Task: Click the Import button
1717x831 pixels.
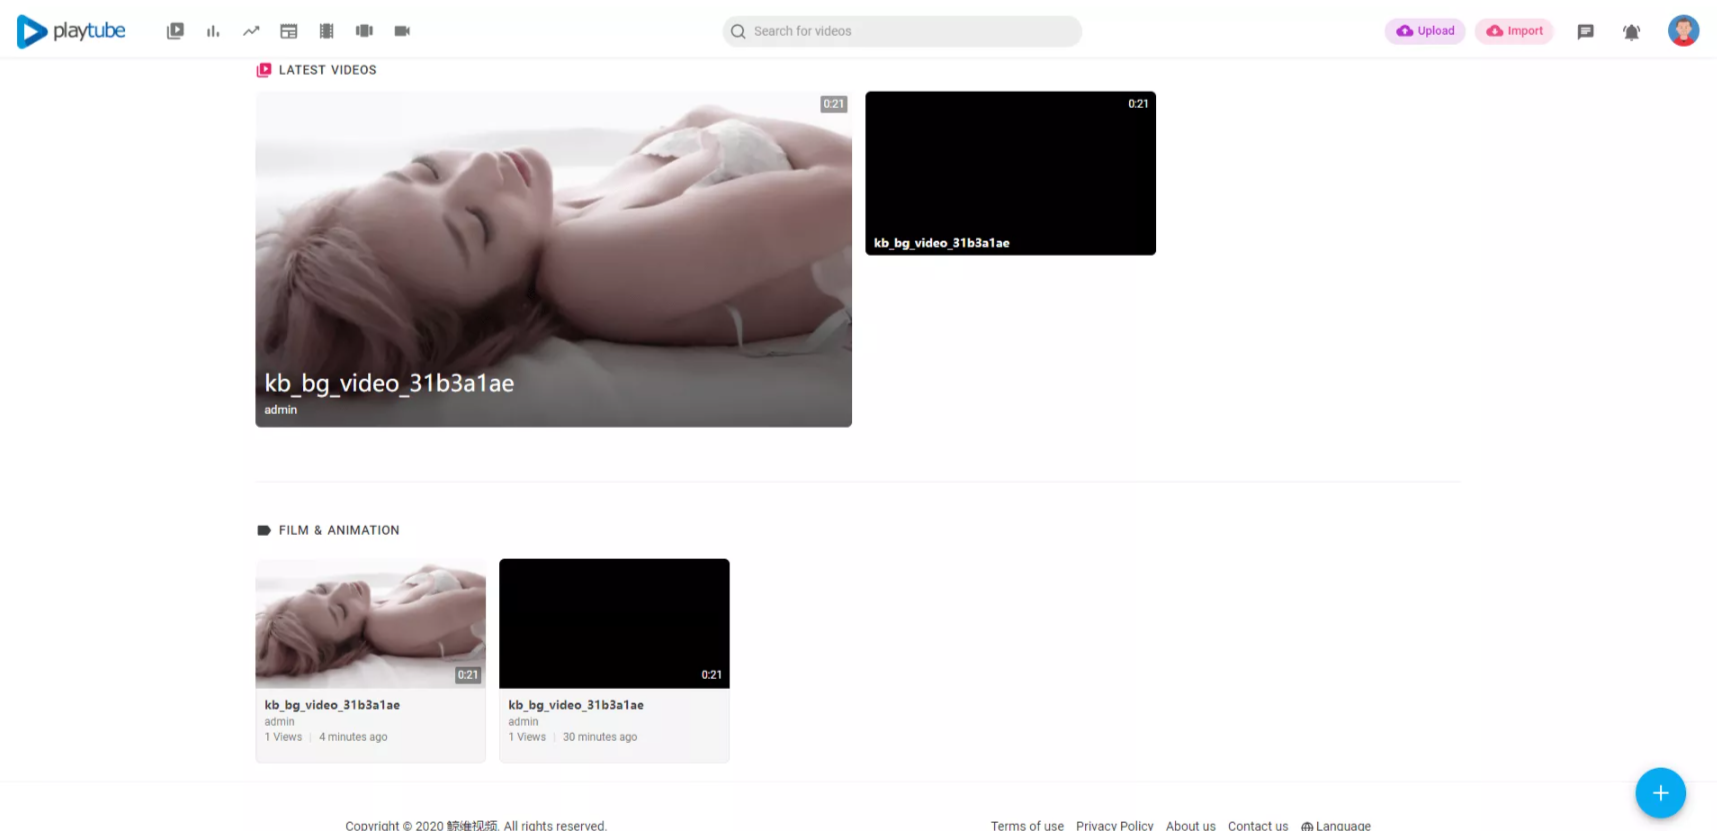Action: [x=1514, y=31]
